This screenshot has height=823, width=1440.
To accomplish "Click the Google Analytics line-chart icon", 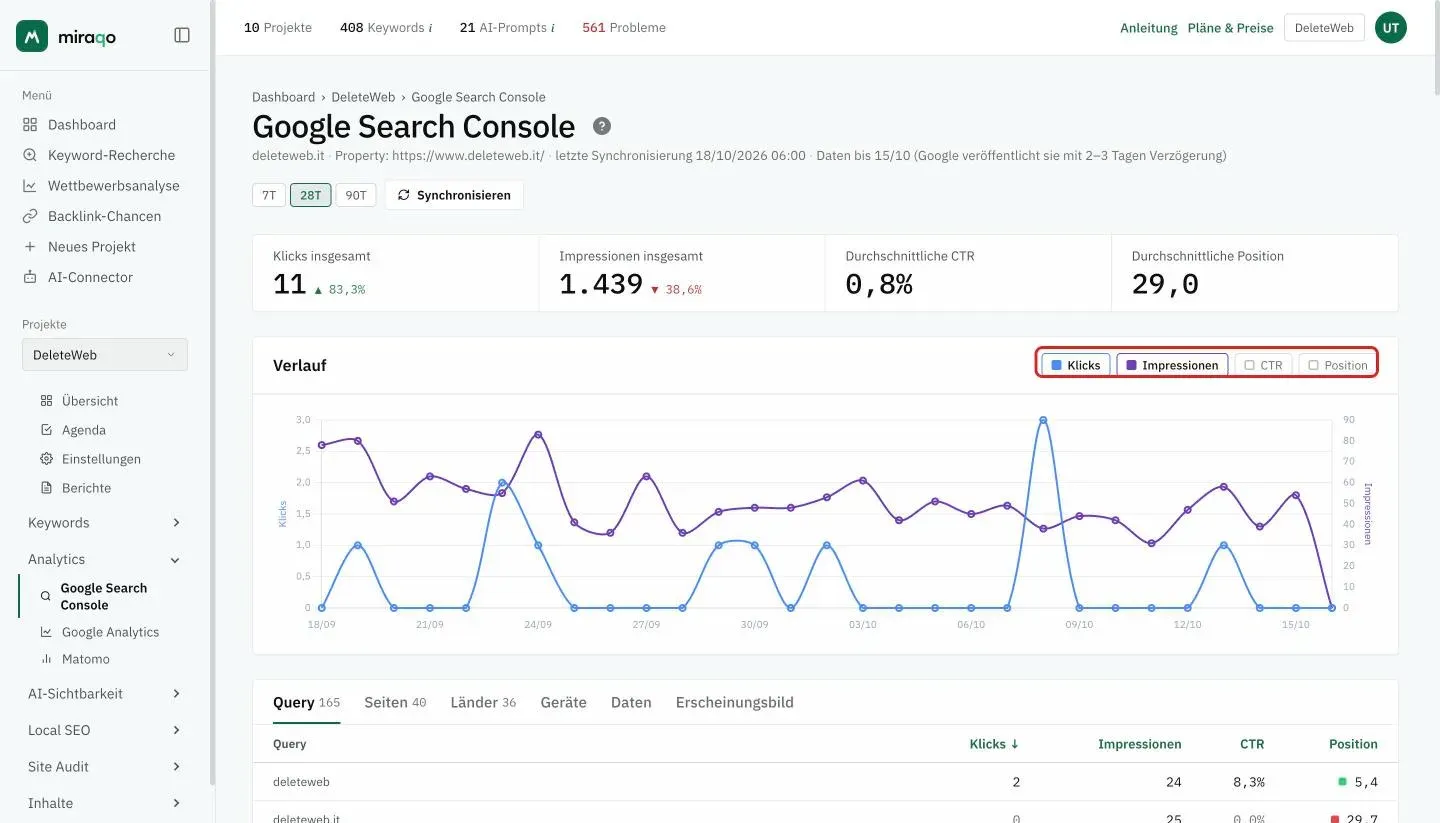I will (46, 632).
